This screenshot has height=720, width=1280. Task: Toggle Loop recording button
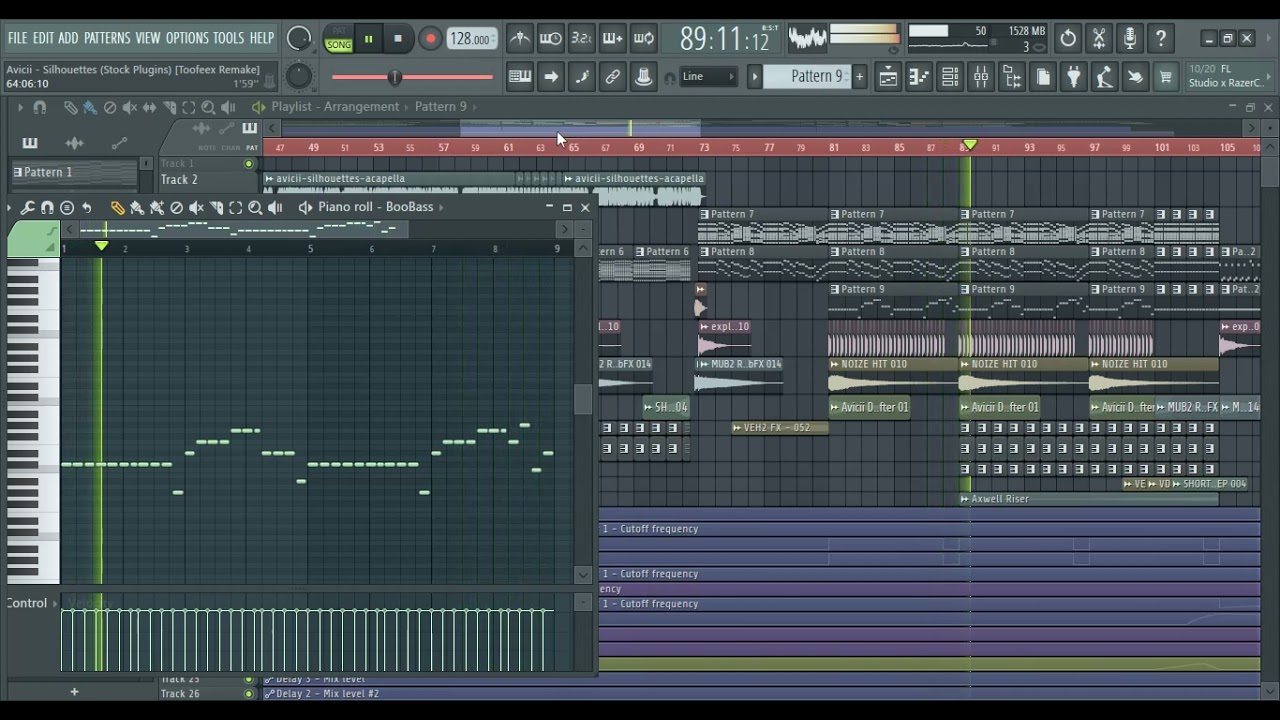(x=644, y=39)
